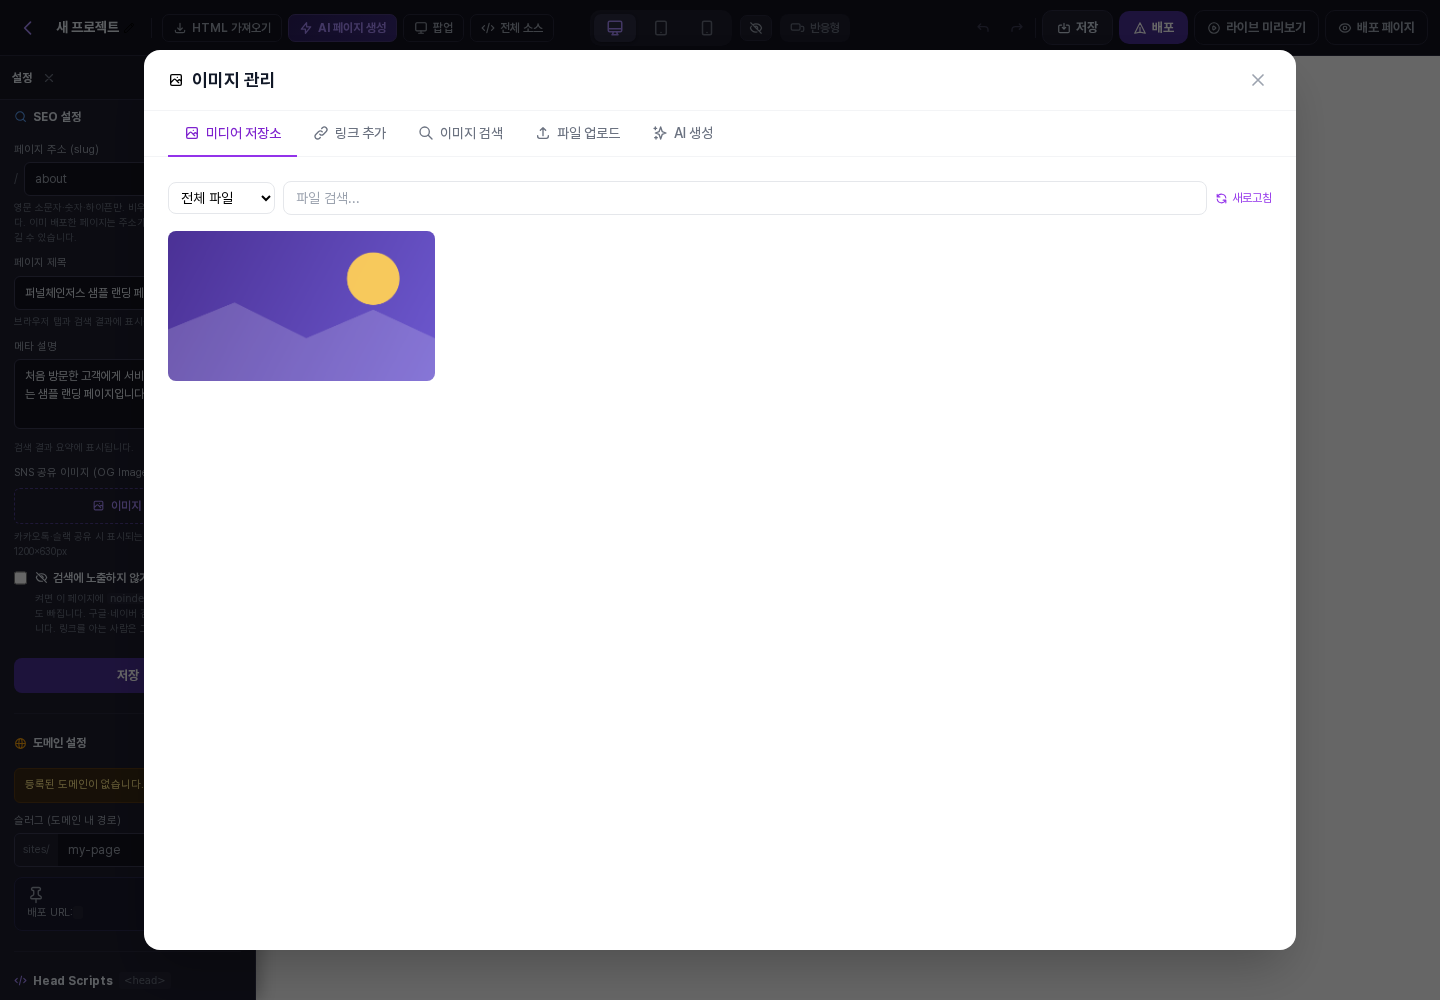
Task: Open 배포 페이지 in the editor toolbar
Action: (1376, 28)
